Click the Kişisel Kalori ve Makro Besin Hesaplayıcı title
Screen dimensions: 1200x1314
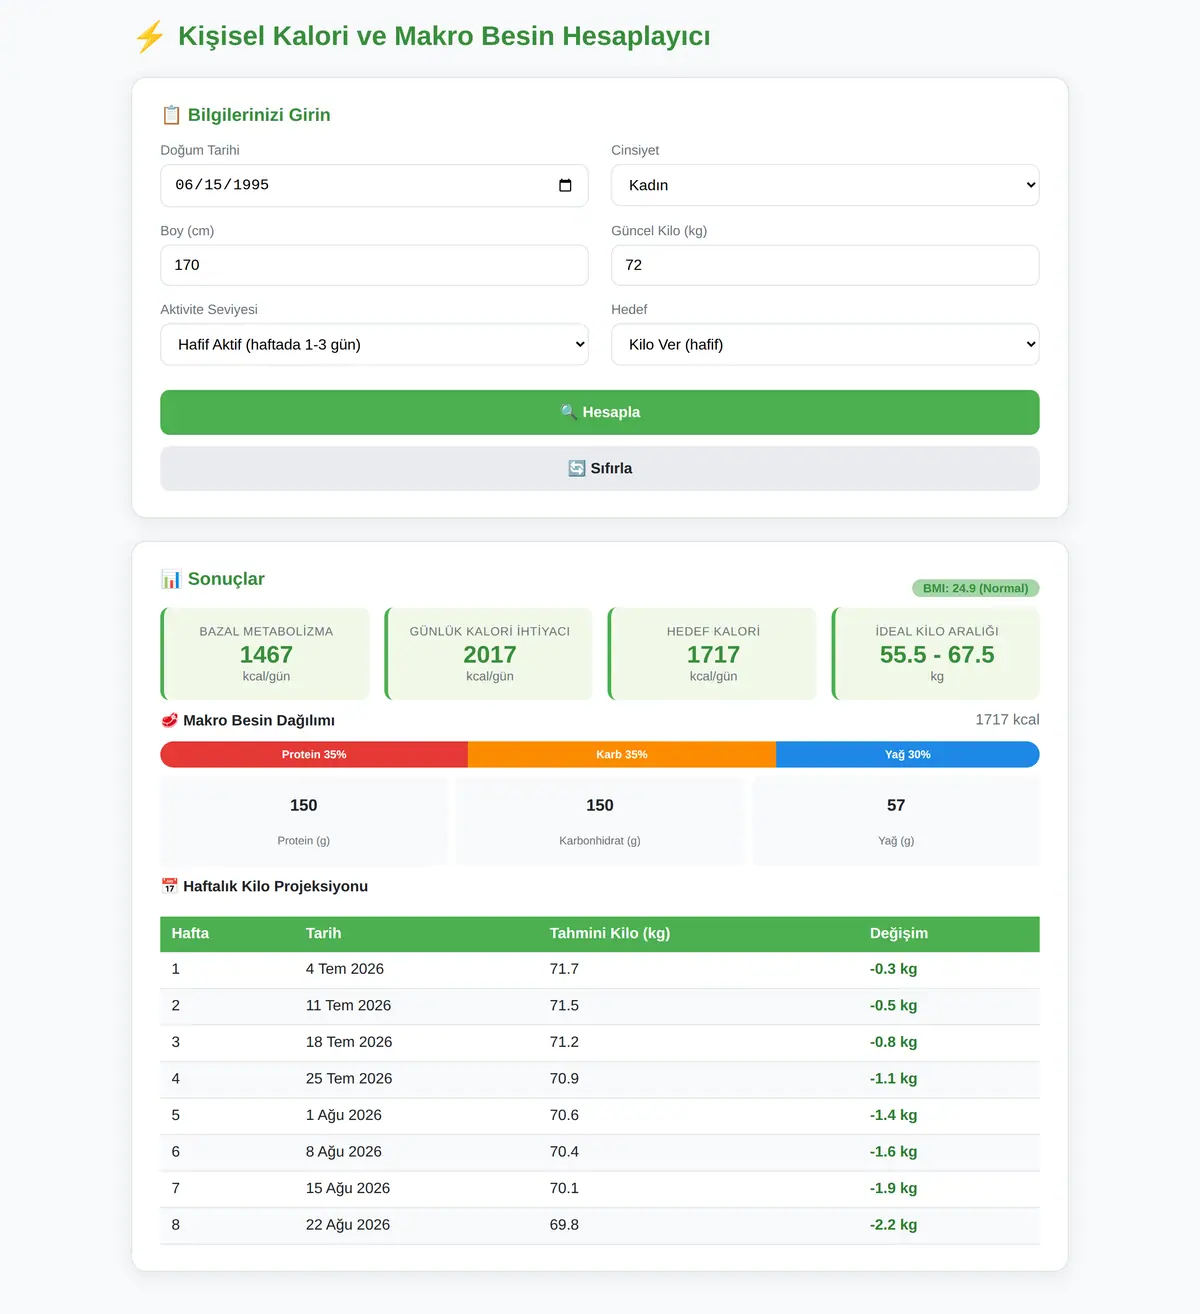coord(444,36)
